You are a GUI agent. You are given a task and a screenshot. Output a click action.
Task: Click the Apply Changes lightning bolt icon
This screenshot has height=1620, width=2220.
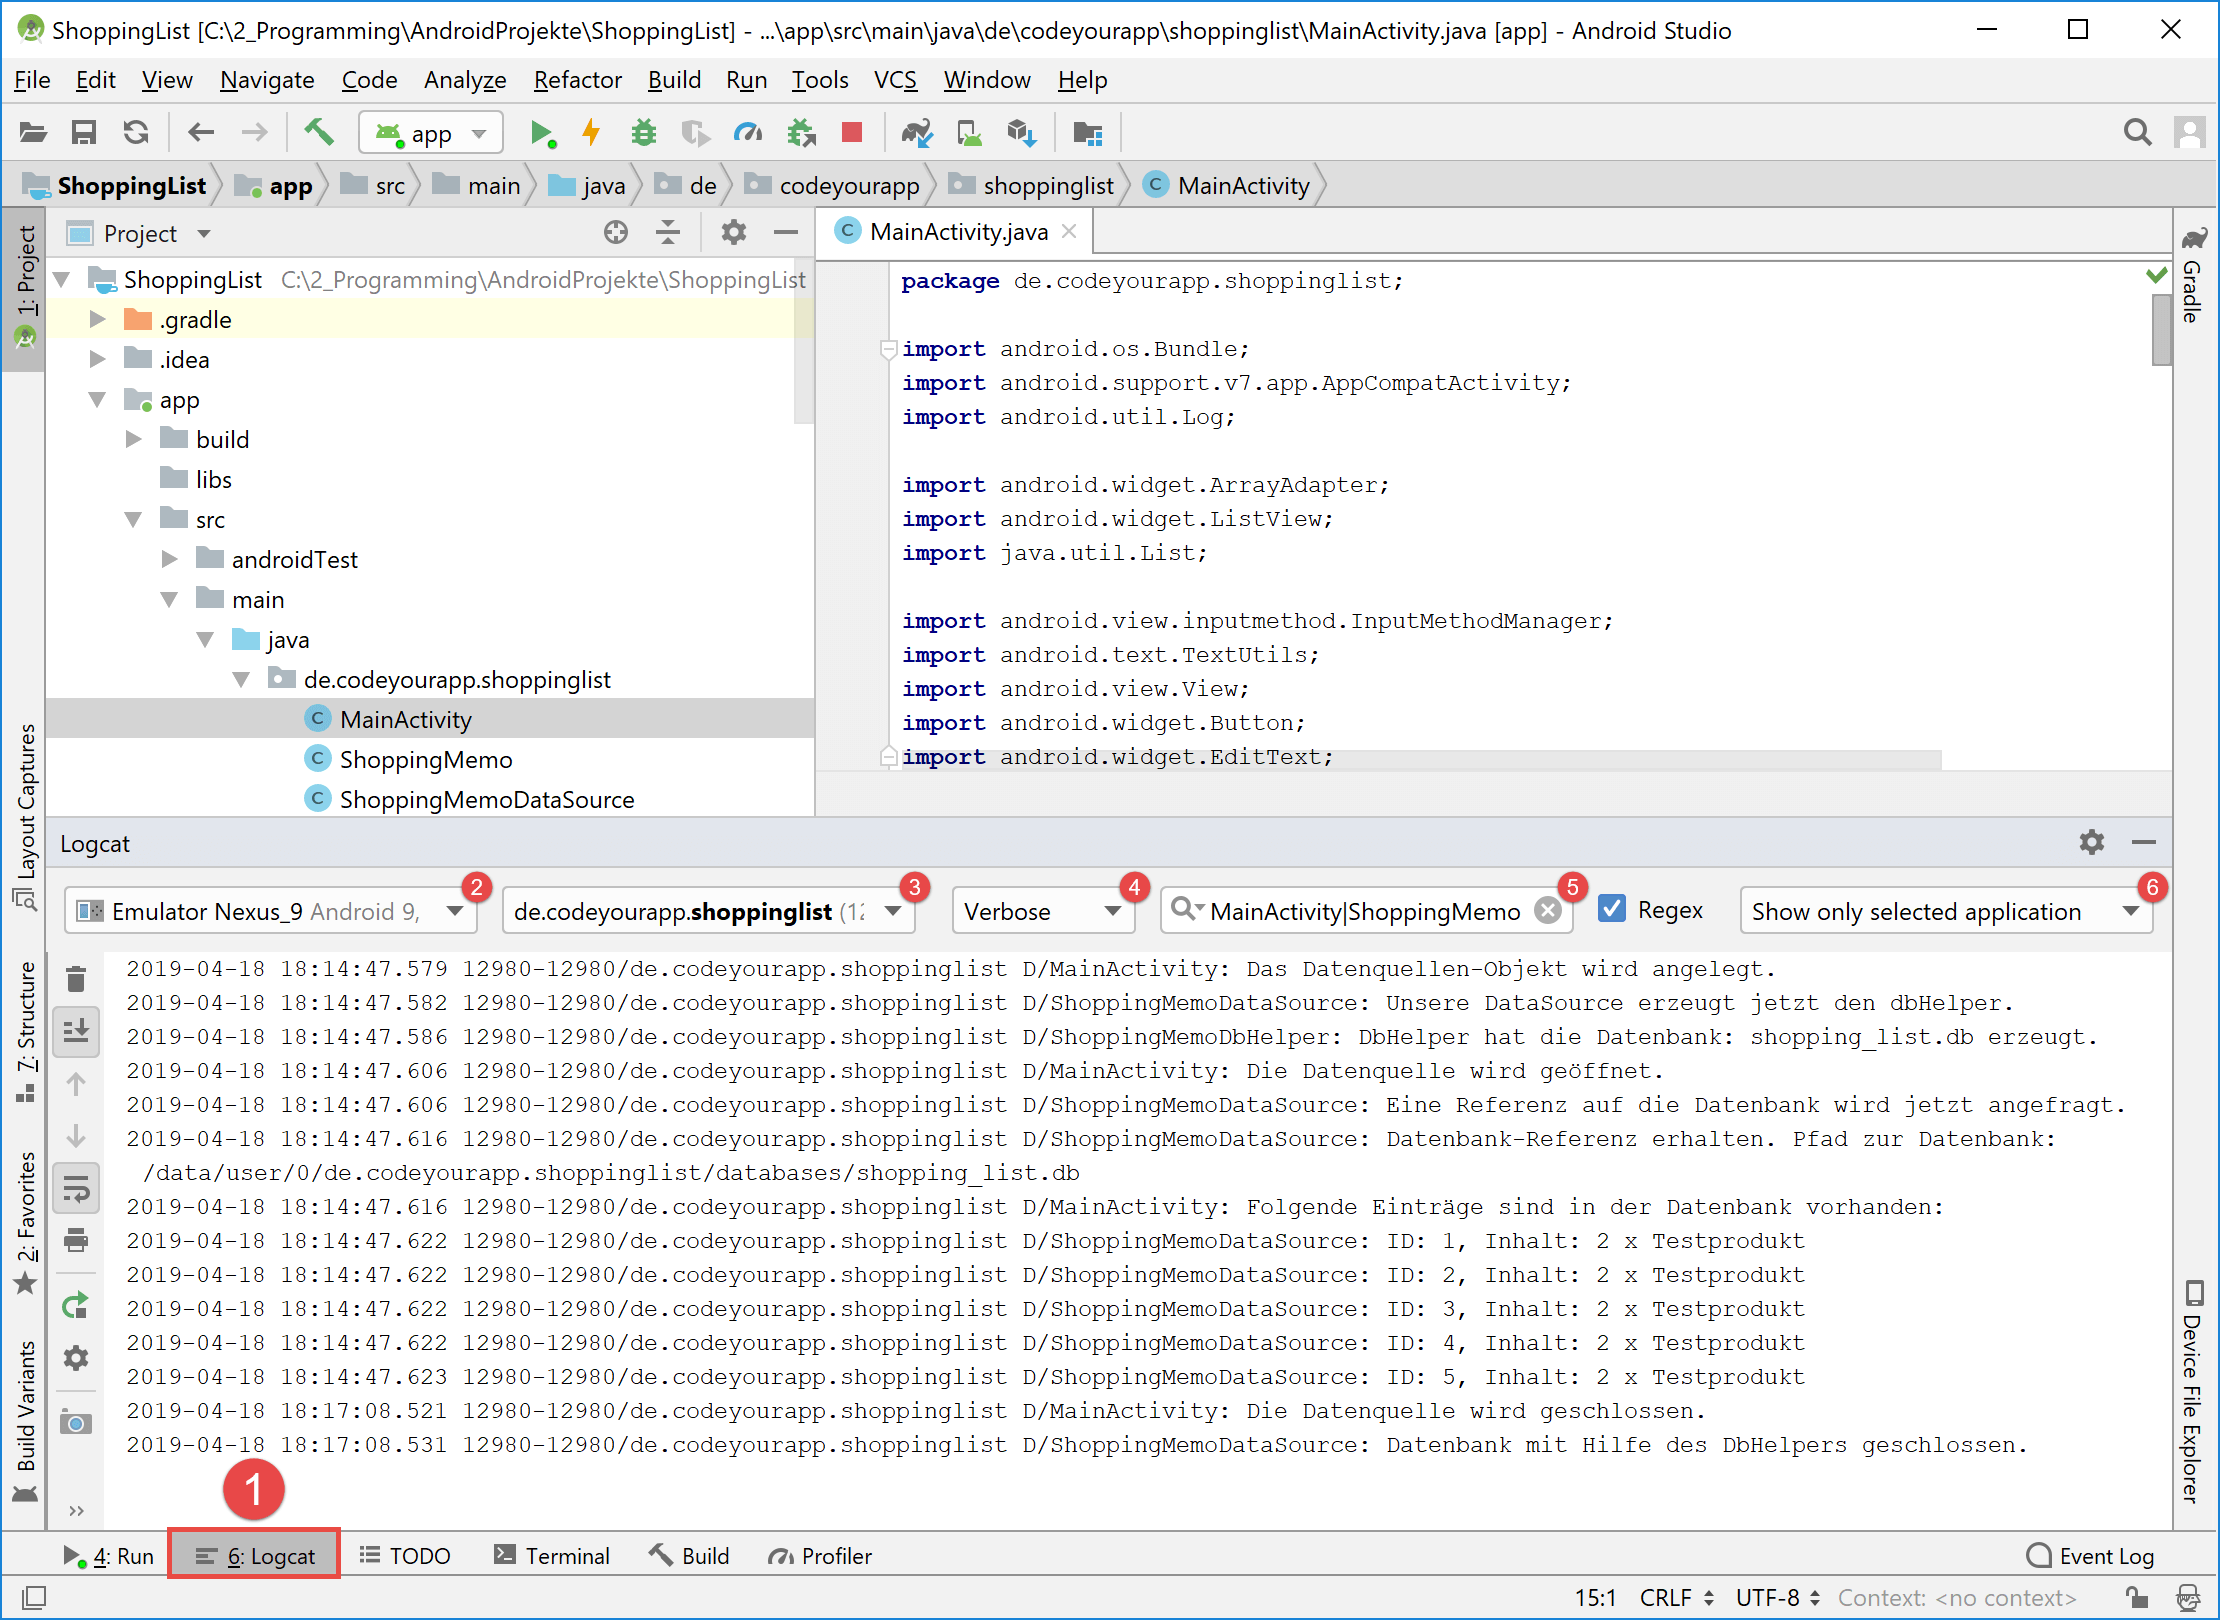[x=592, y=133]
